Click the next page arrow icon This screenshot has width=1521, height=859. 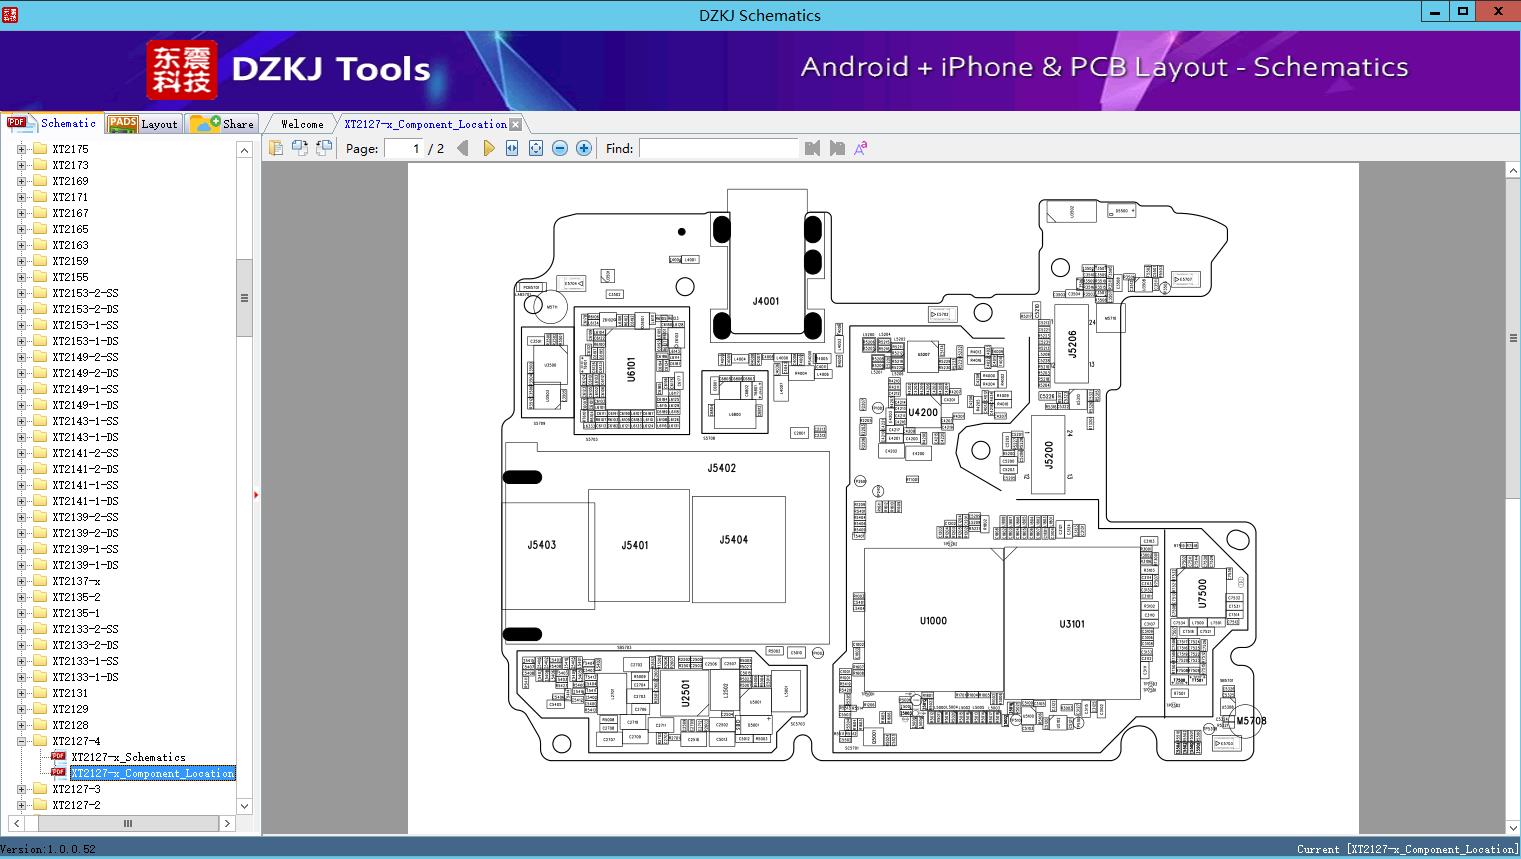tap(488, 148)
